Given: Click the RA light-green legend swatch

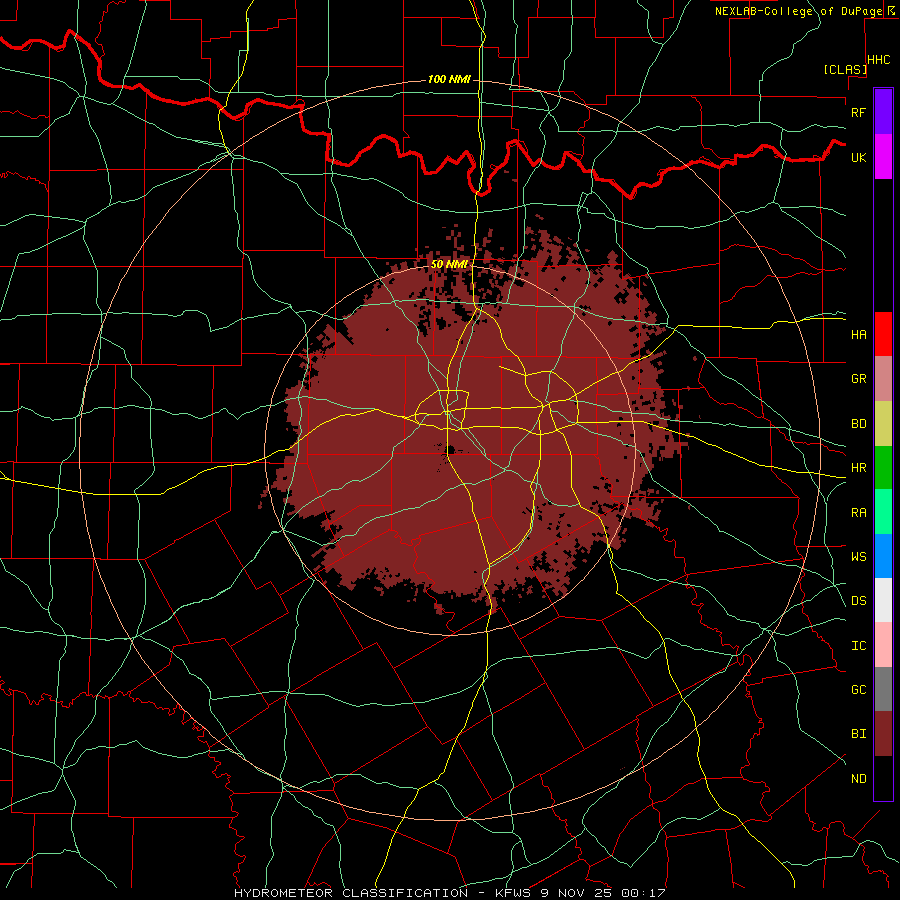Looking at the screenshot, I should pos(883,512).
